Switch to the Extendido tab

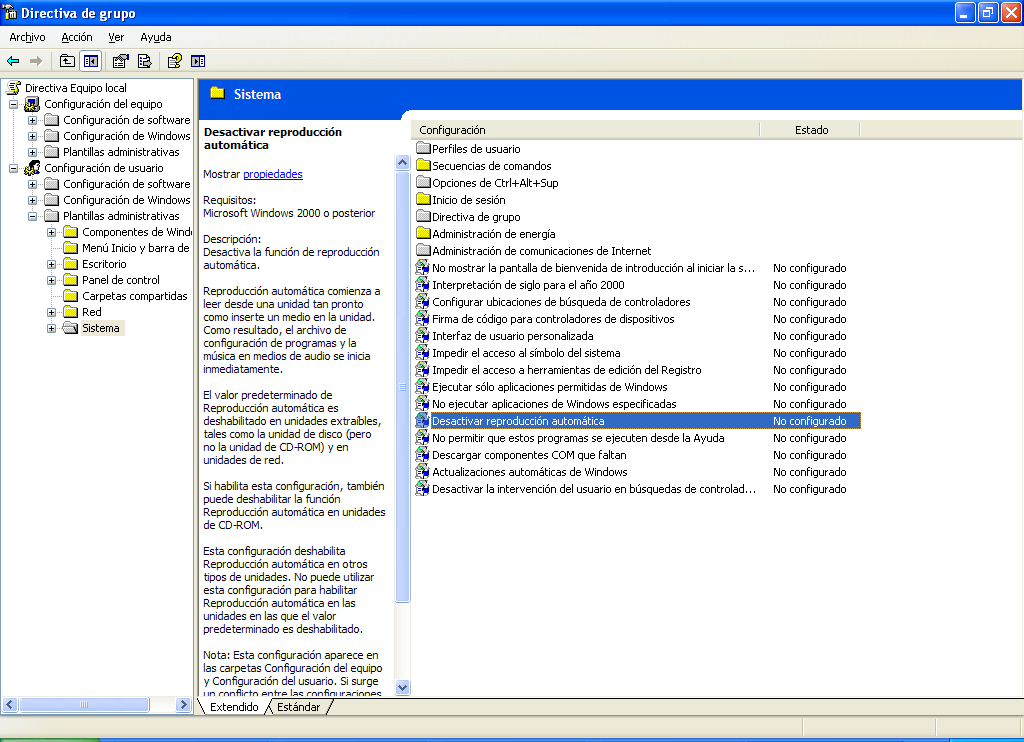234,707
